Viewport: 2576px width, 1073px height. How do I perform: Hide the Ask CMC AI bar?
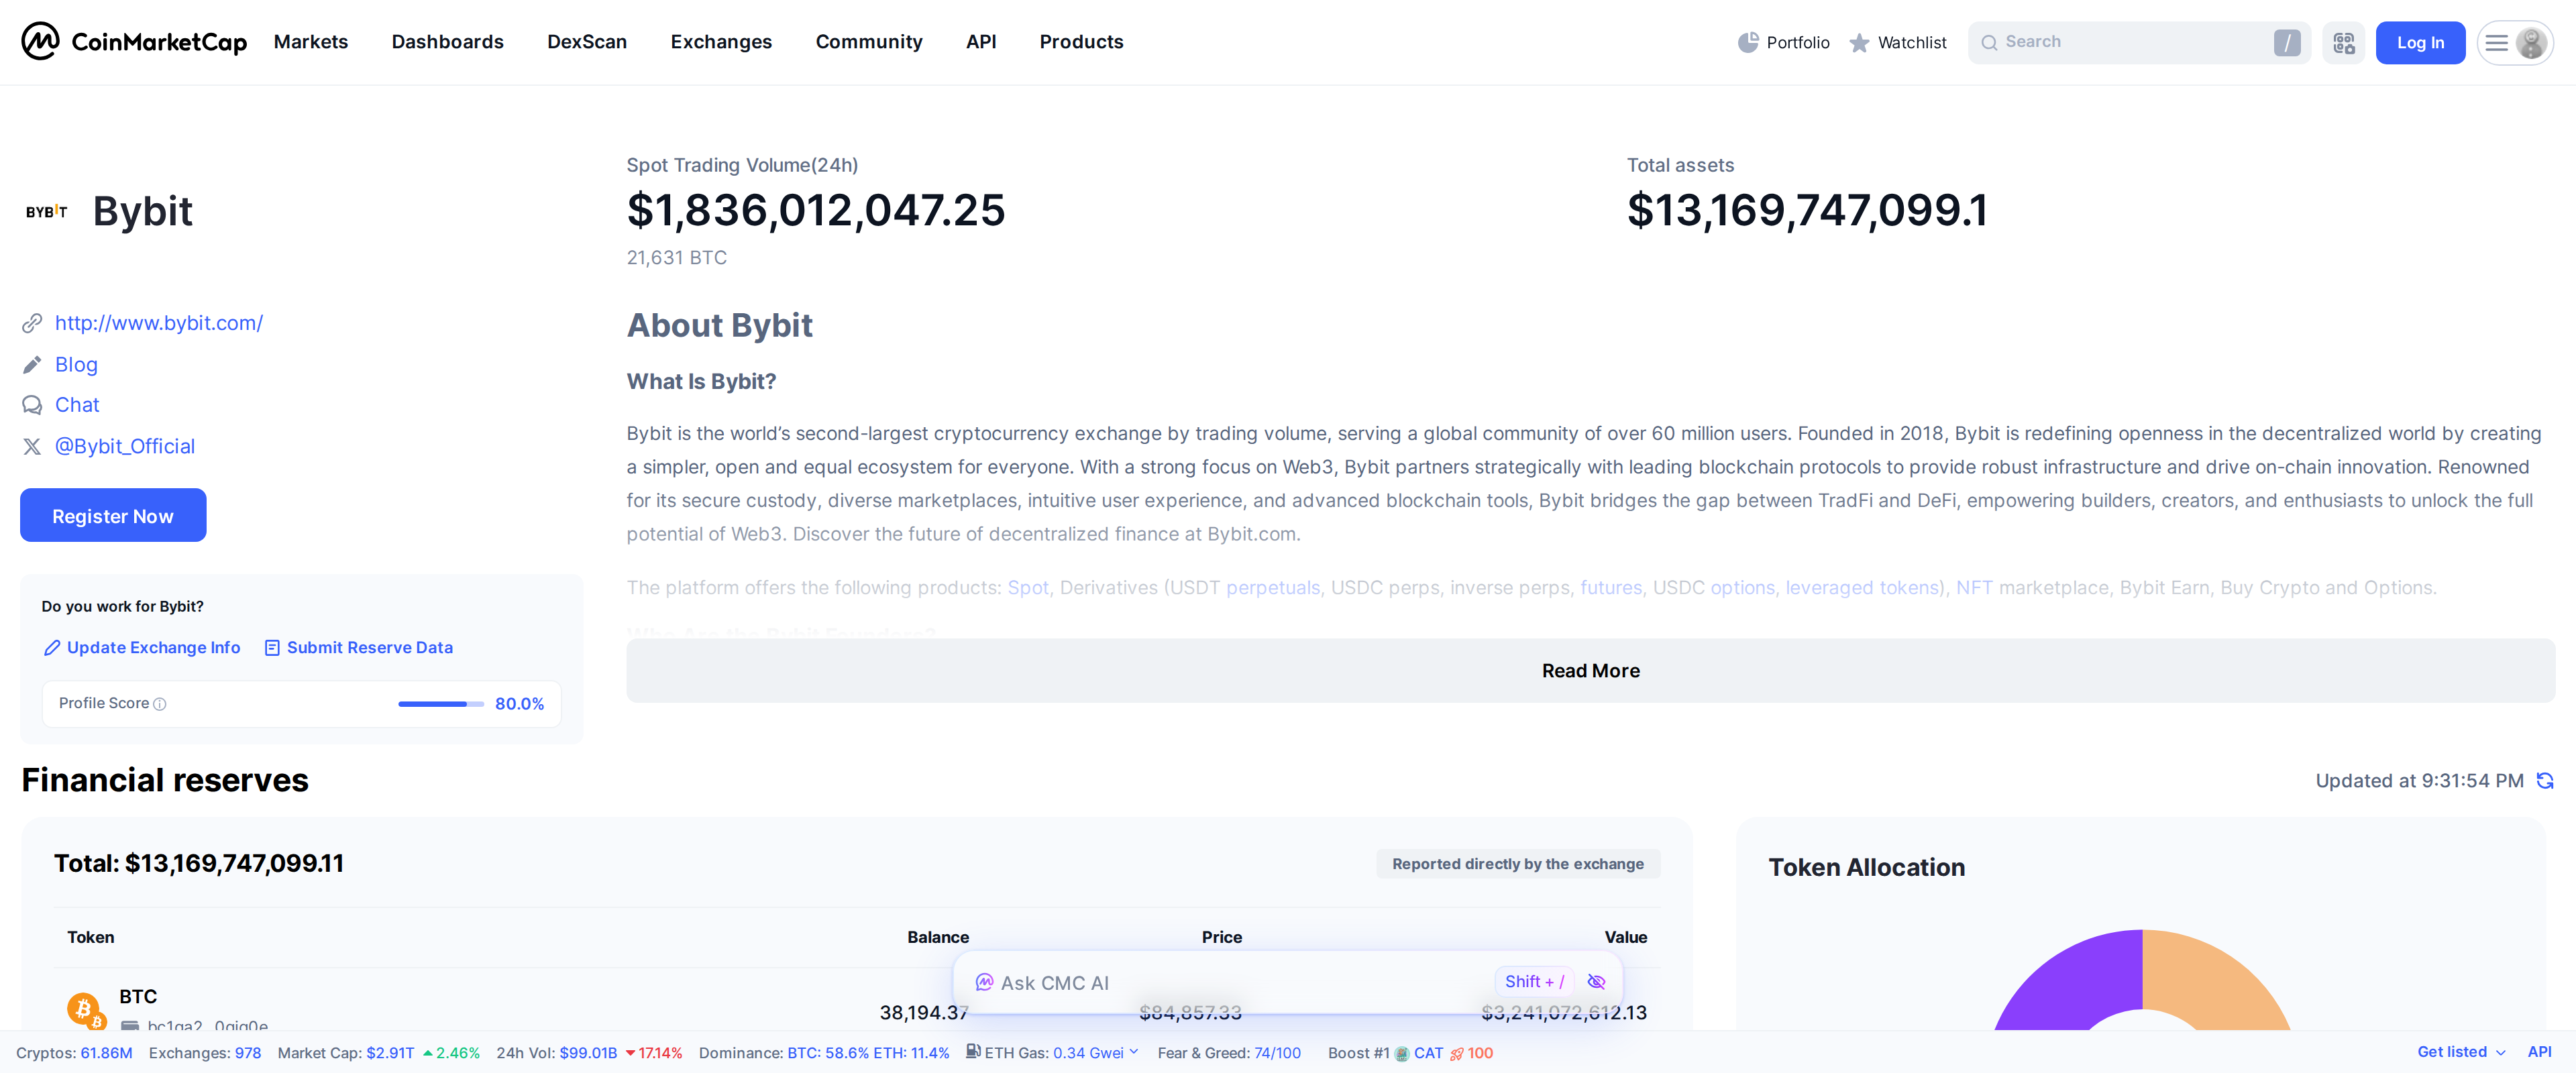[x=1597, y=981]
